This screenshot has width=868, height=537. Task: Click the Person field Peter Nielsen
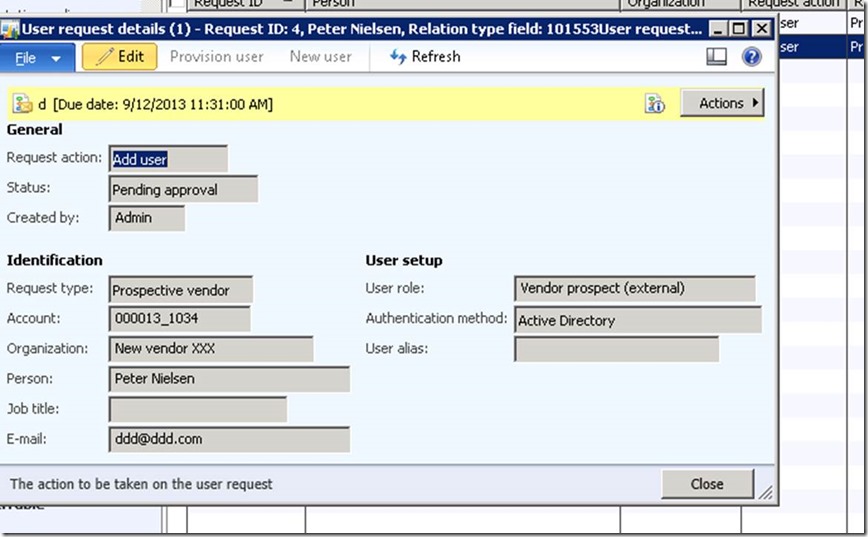coord(229,379)
